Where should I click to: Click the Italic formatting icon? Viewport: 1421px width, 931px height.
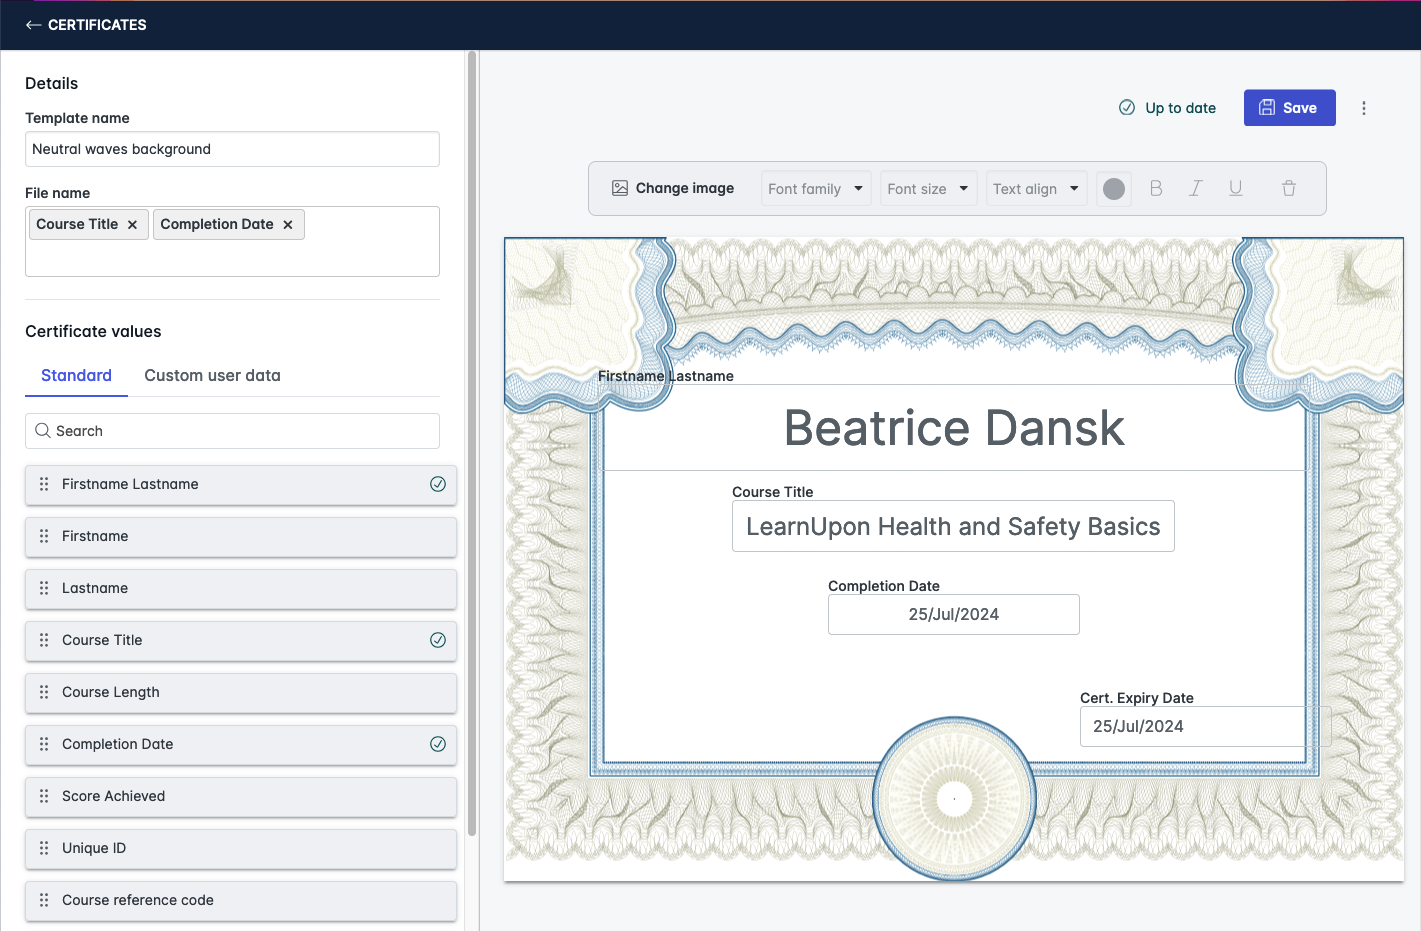[x=1195, y=188]
